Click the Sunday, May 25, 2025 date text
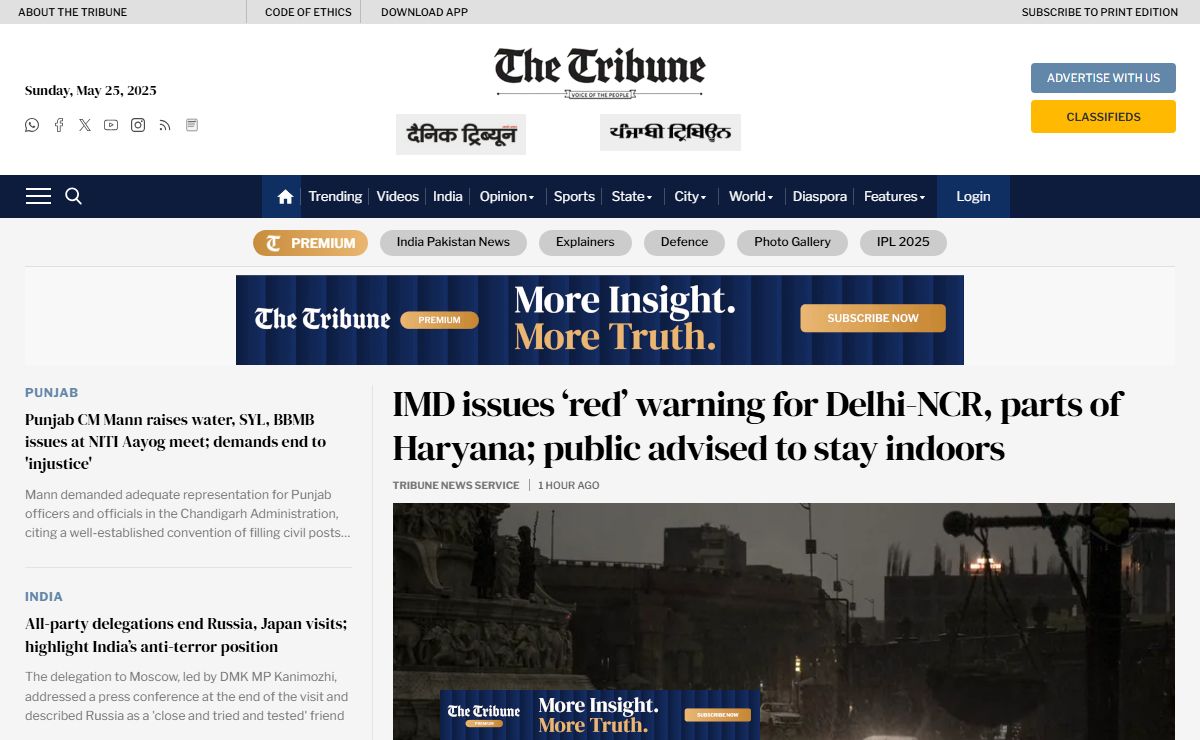Image resolution: width=1200 pixels, height=740 pixels. tap(91, 90)
